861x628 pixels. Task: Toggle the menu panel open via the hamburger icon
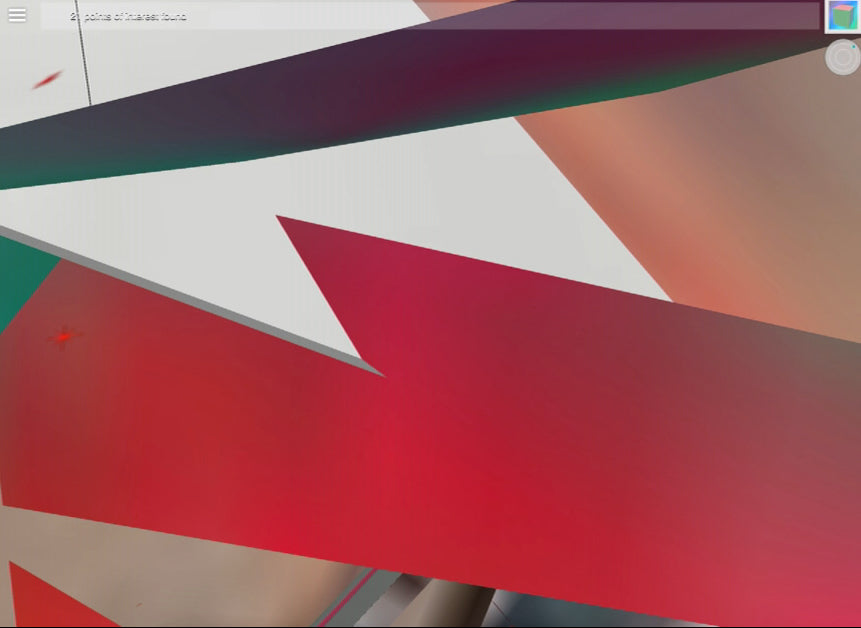pyautogui.click(x=16, y=15)
